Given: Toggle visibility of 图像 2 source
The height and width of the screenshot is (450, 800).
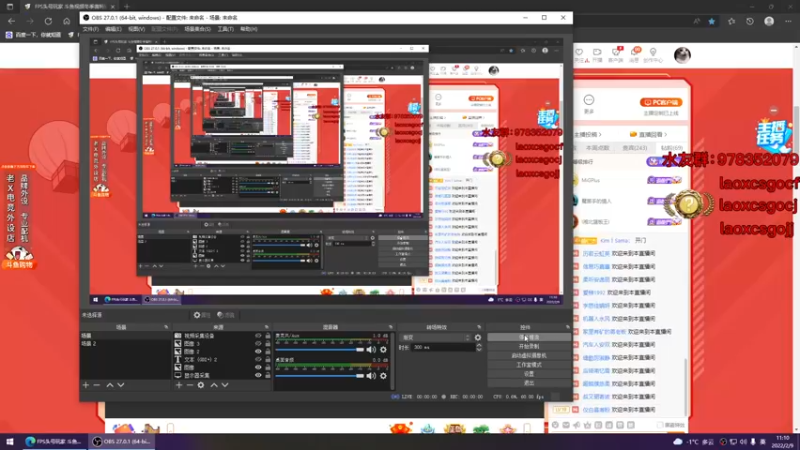Looking at the screenshot, I should pos(258,352).
